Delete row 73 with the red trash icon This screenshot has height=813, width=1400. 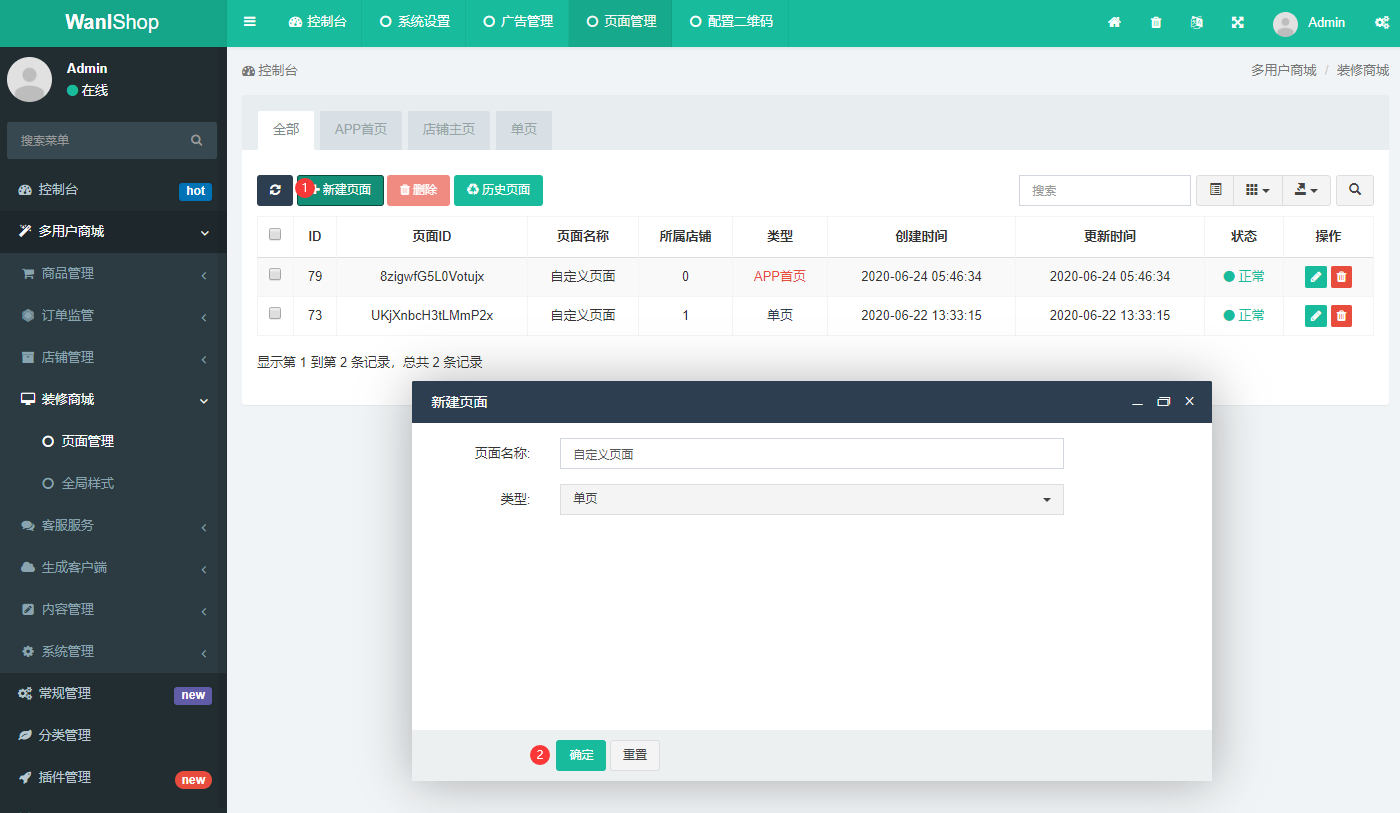tap(1342, 316)
